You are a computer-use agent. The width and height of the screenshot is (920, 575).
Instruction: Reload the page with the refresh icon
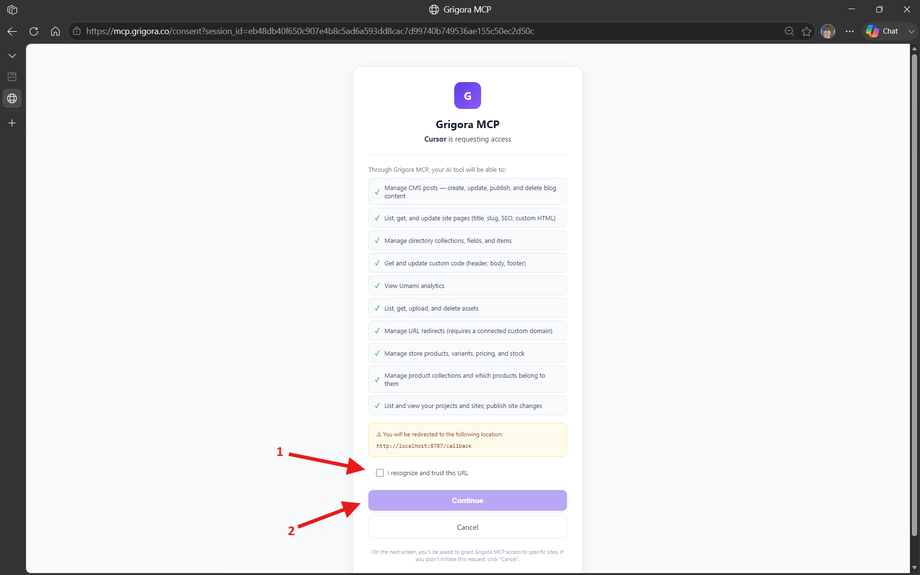click(x=33, y=31)
